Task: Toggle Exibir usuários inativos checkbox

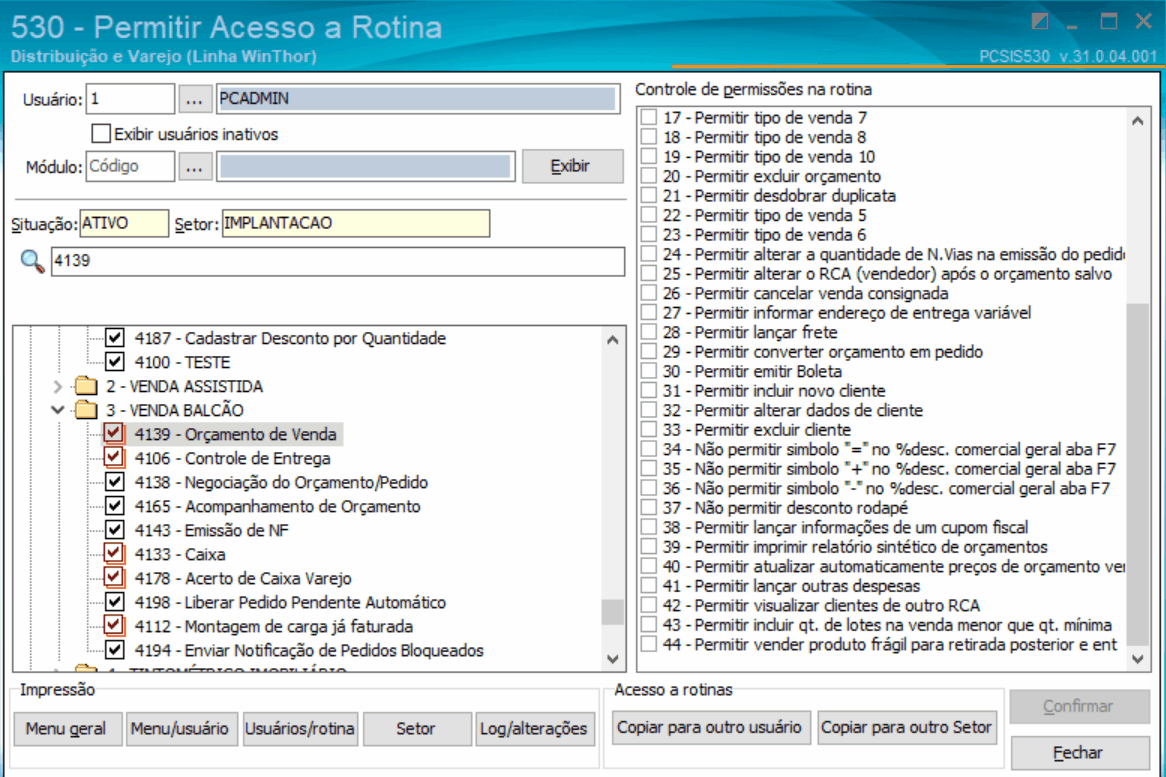Action: (100, 134)
